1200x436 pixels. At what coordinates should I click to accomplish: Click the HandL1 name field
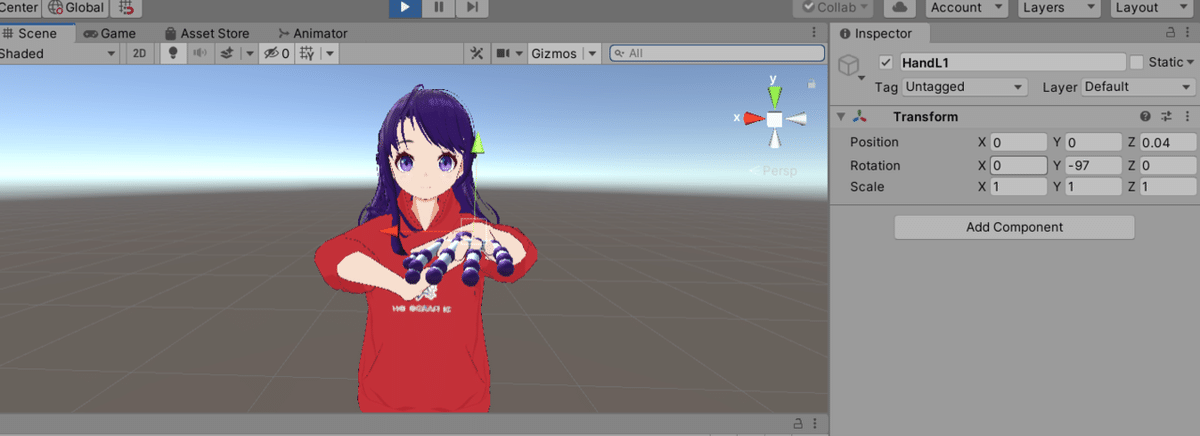[1013, 63]
